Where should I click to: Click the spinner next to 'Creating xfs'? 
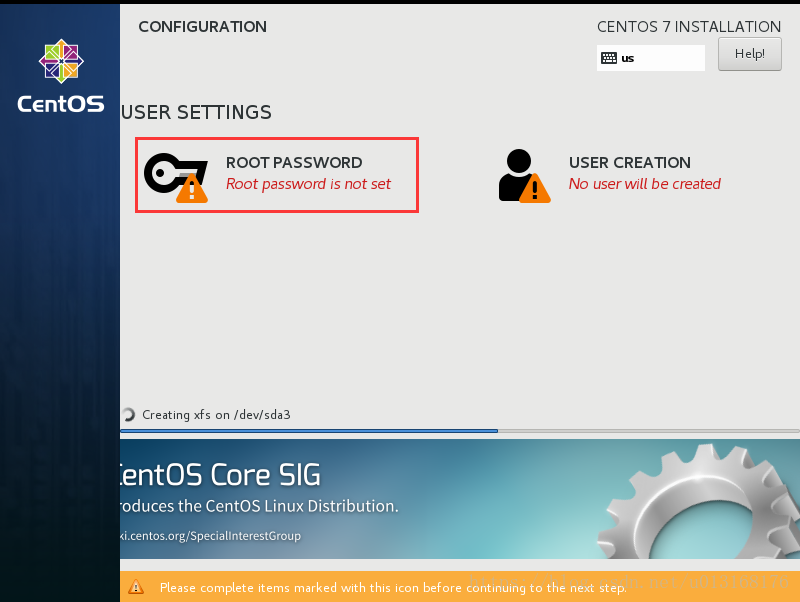[x=129, y=414]
